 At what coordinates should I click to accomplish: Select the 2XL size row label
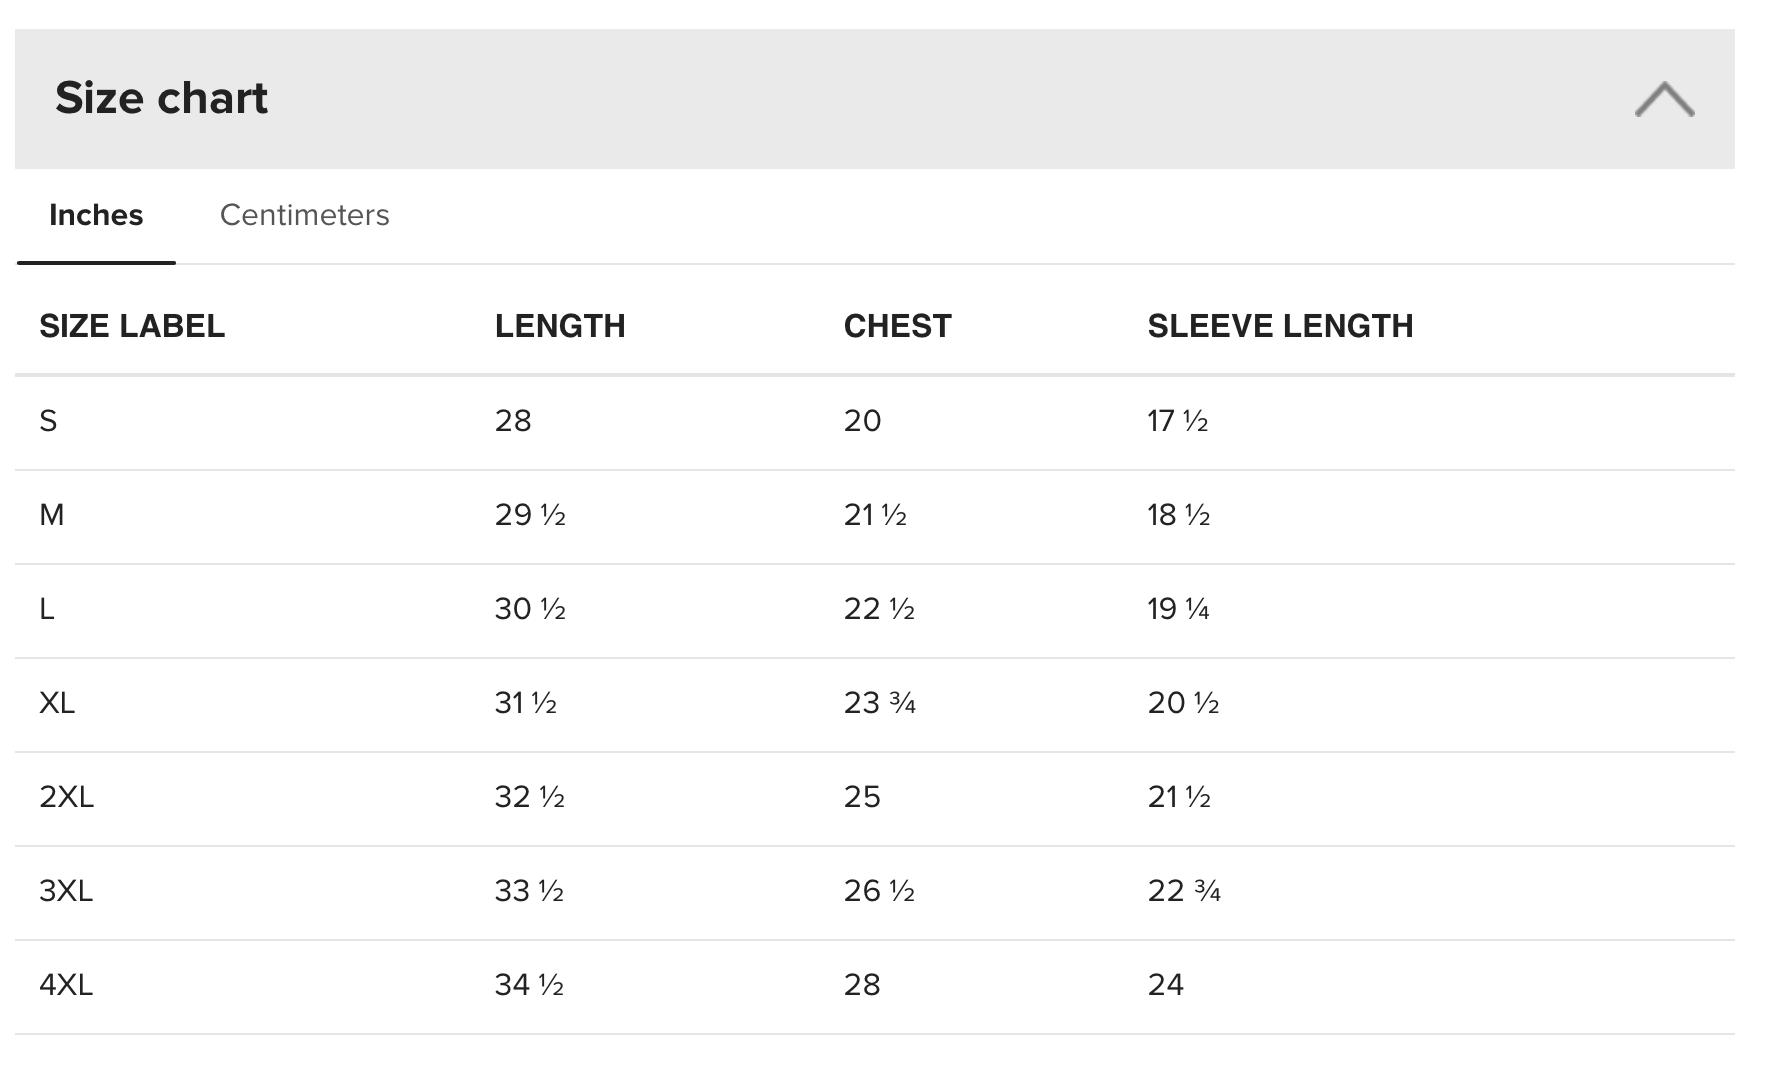point(66,797)
